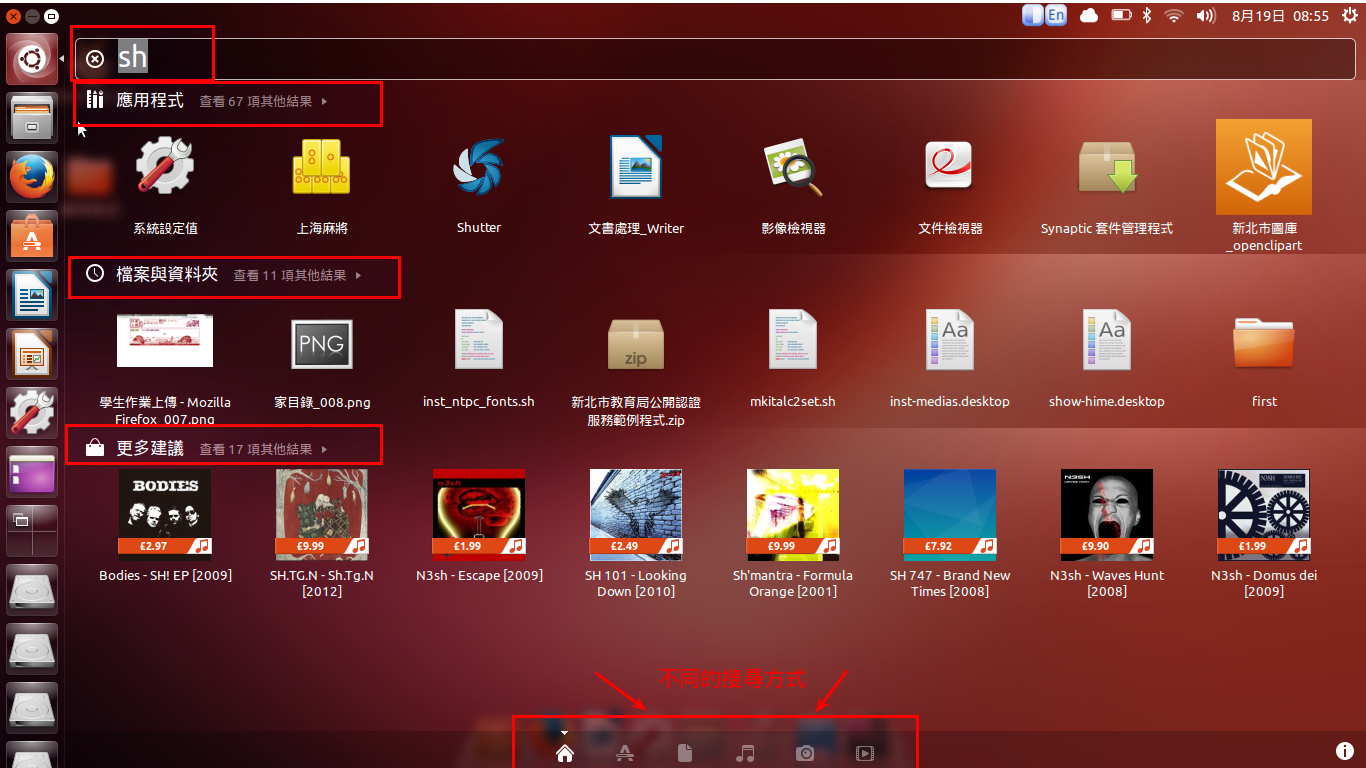Screen dimensions: 1366x768
Task: Open the cloud indicator in top panel
Action: (1089, 15)
